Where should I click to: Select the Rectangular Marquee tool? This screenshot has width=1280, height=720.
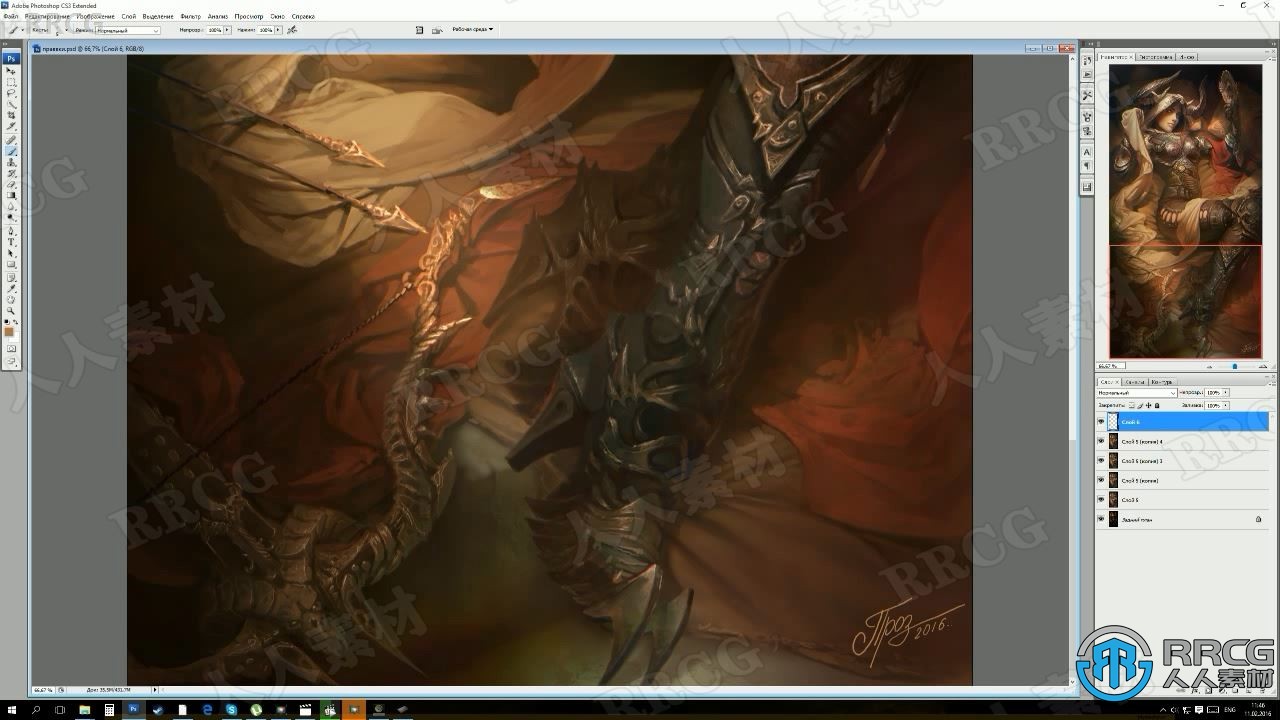(12, 82)
